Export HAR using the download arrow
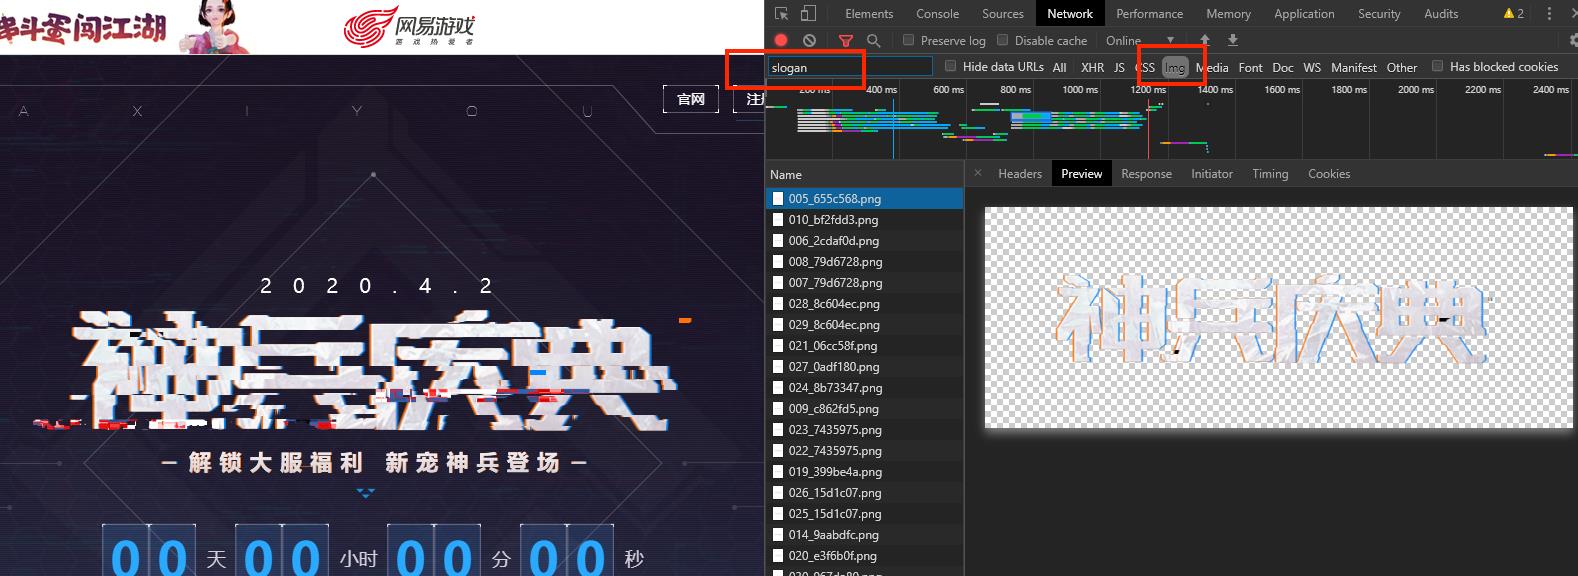 [1233, 40]
